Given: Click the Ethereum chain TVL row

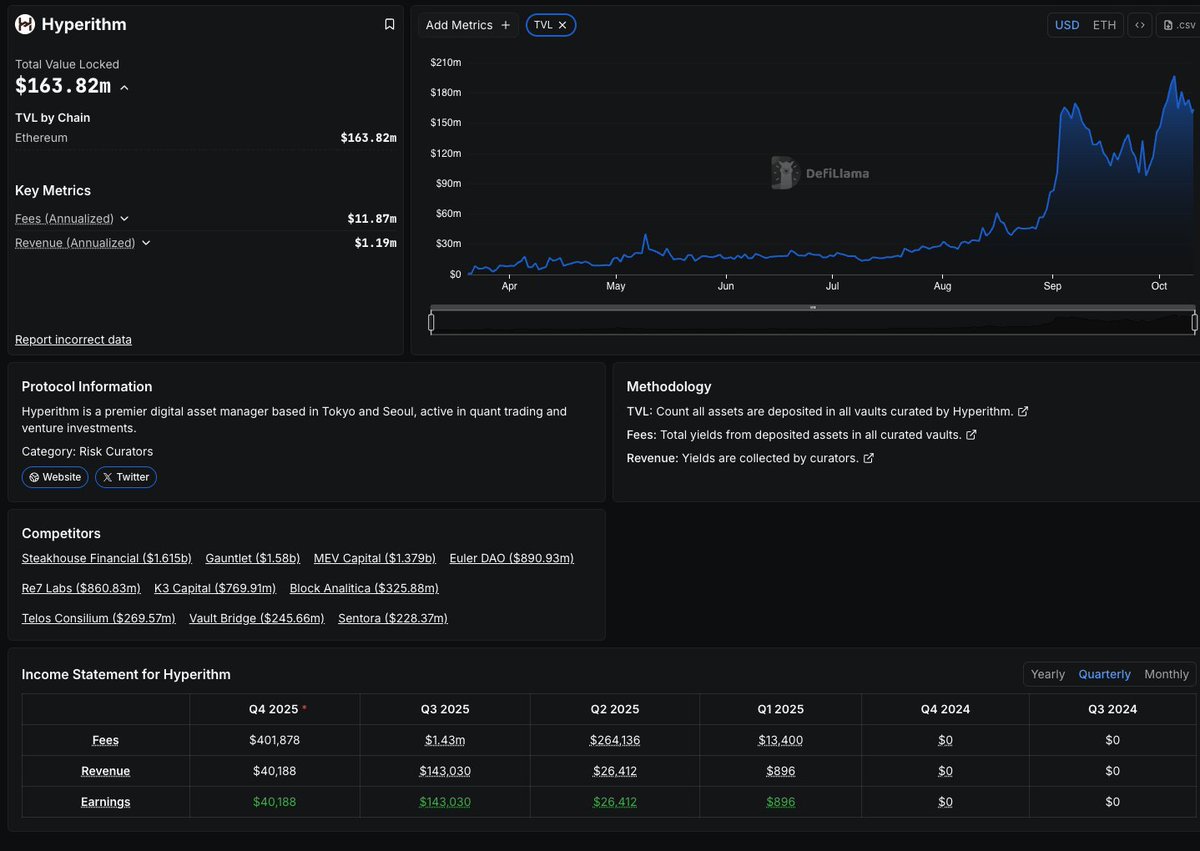Looking at the screenshot, I should (205, 137).
